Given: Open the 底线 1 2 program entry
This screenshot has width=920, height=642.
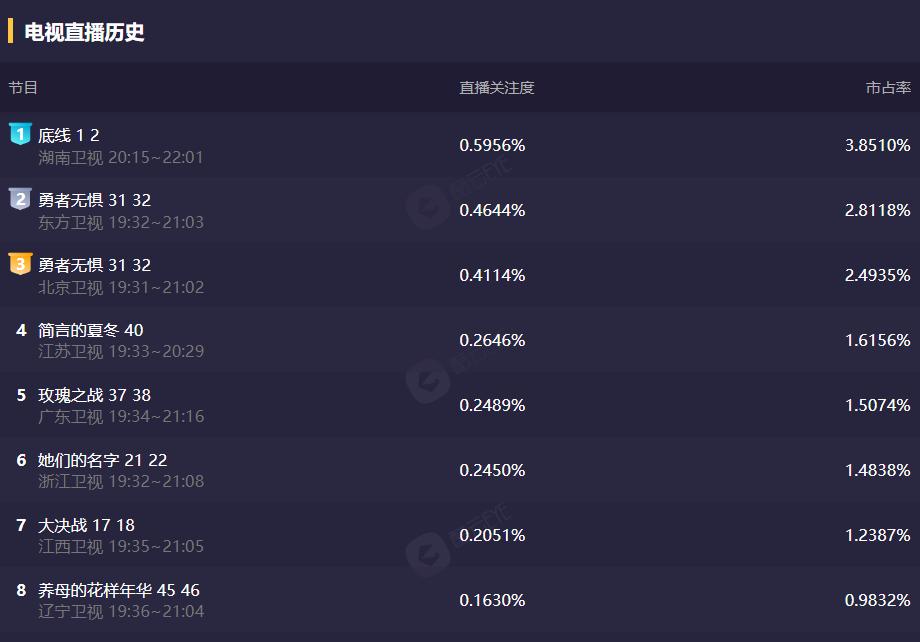Looking at the screenshot, I should tap(69, 135).
